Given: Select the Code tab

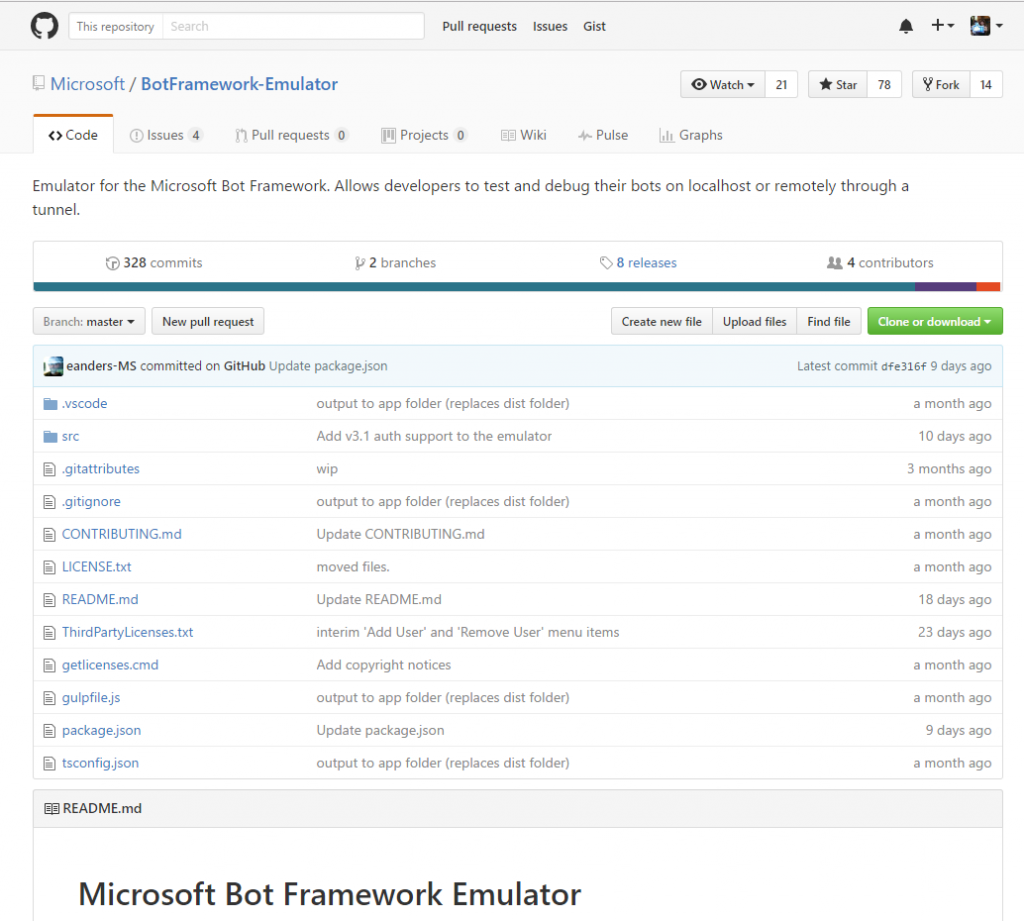Looking at the screenshot, I should click(73, 135).
